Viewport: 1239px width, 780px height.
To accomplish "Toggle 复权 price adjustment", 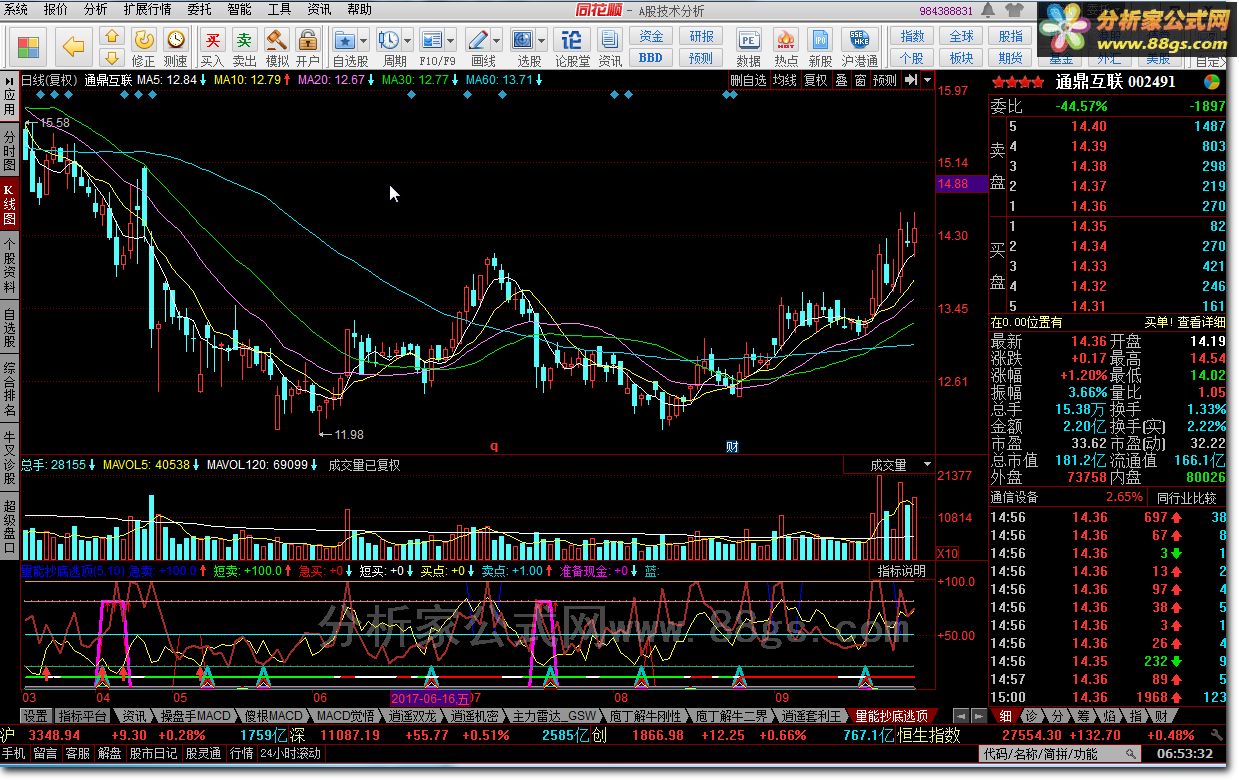I will [816, 80].
